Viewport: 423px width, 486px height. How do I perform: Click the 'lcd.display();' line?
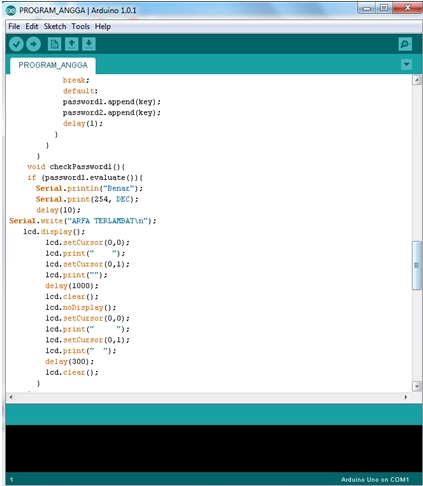(x=54, y=232)
